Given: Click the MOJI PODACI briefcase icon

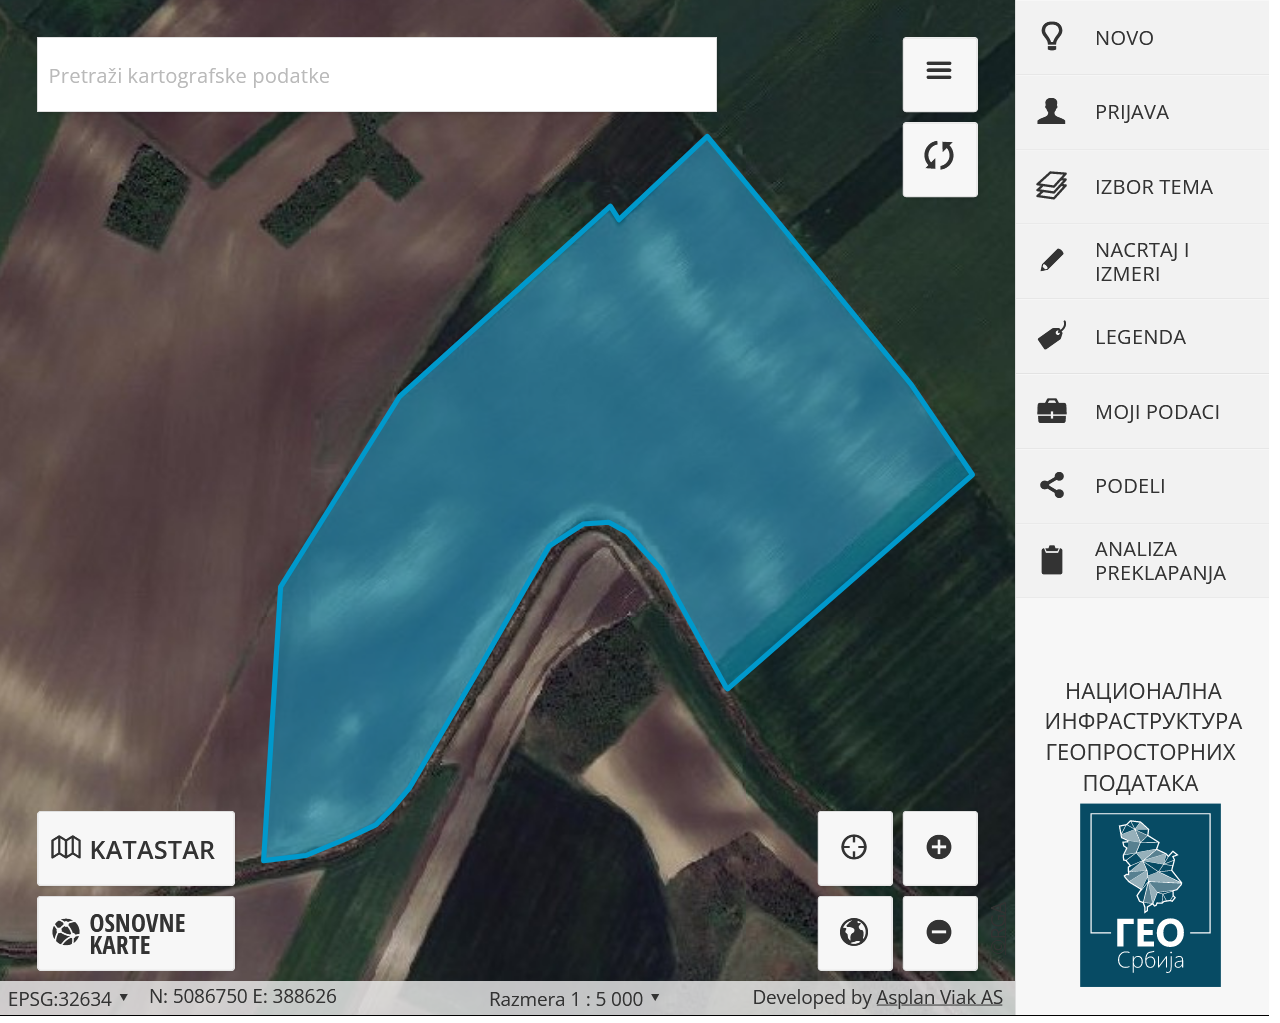Looking at the screenshot, I should 1052,411.
